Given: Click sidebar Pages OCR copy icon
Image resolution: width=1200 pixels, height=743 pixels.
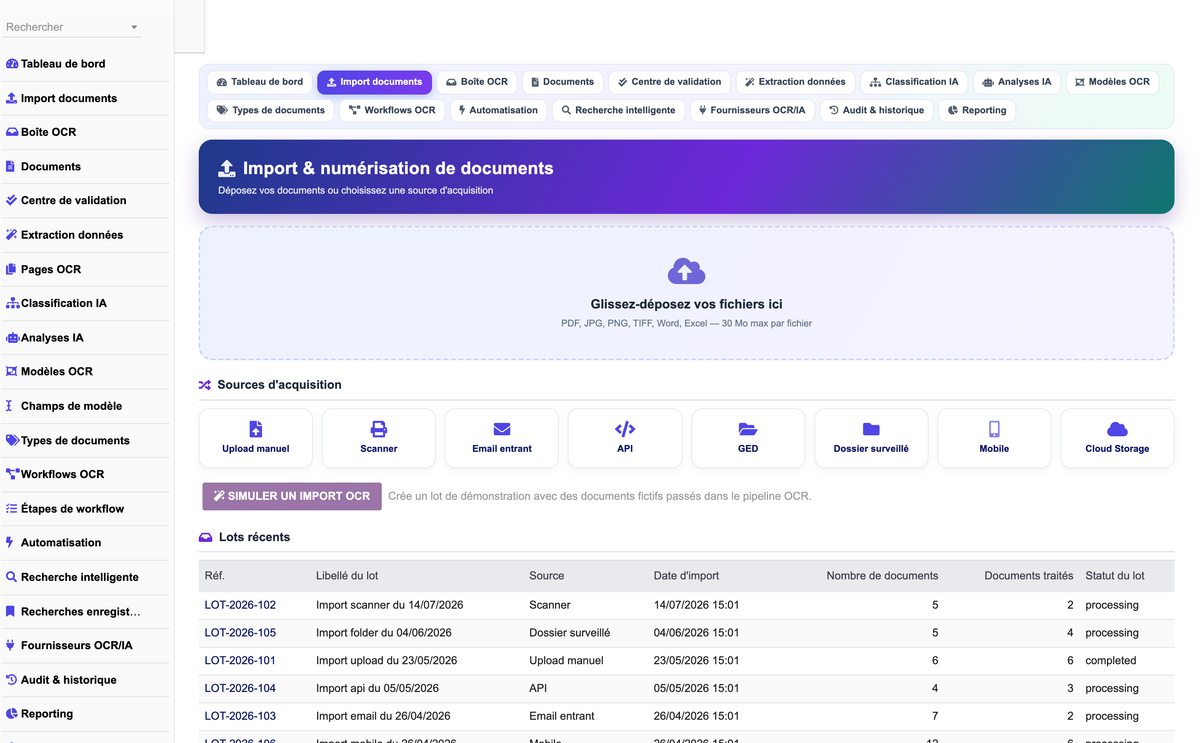Looking at the screenshot, I should click(x=12, y=269).
